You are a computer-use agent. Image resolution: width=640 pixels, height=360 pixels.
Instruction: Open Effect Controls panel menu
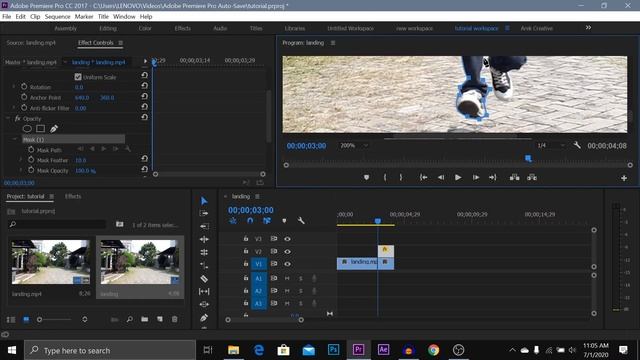click(120, 42)
